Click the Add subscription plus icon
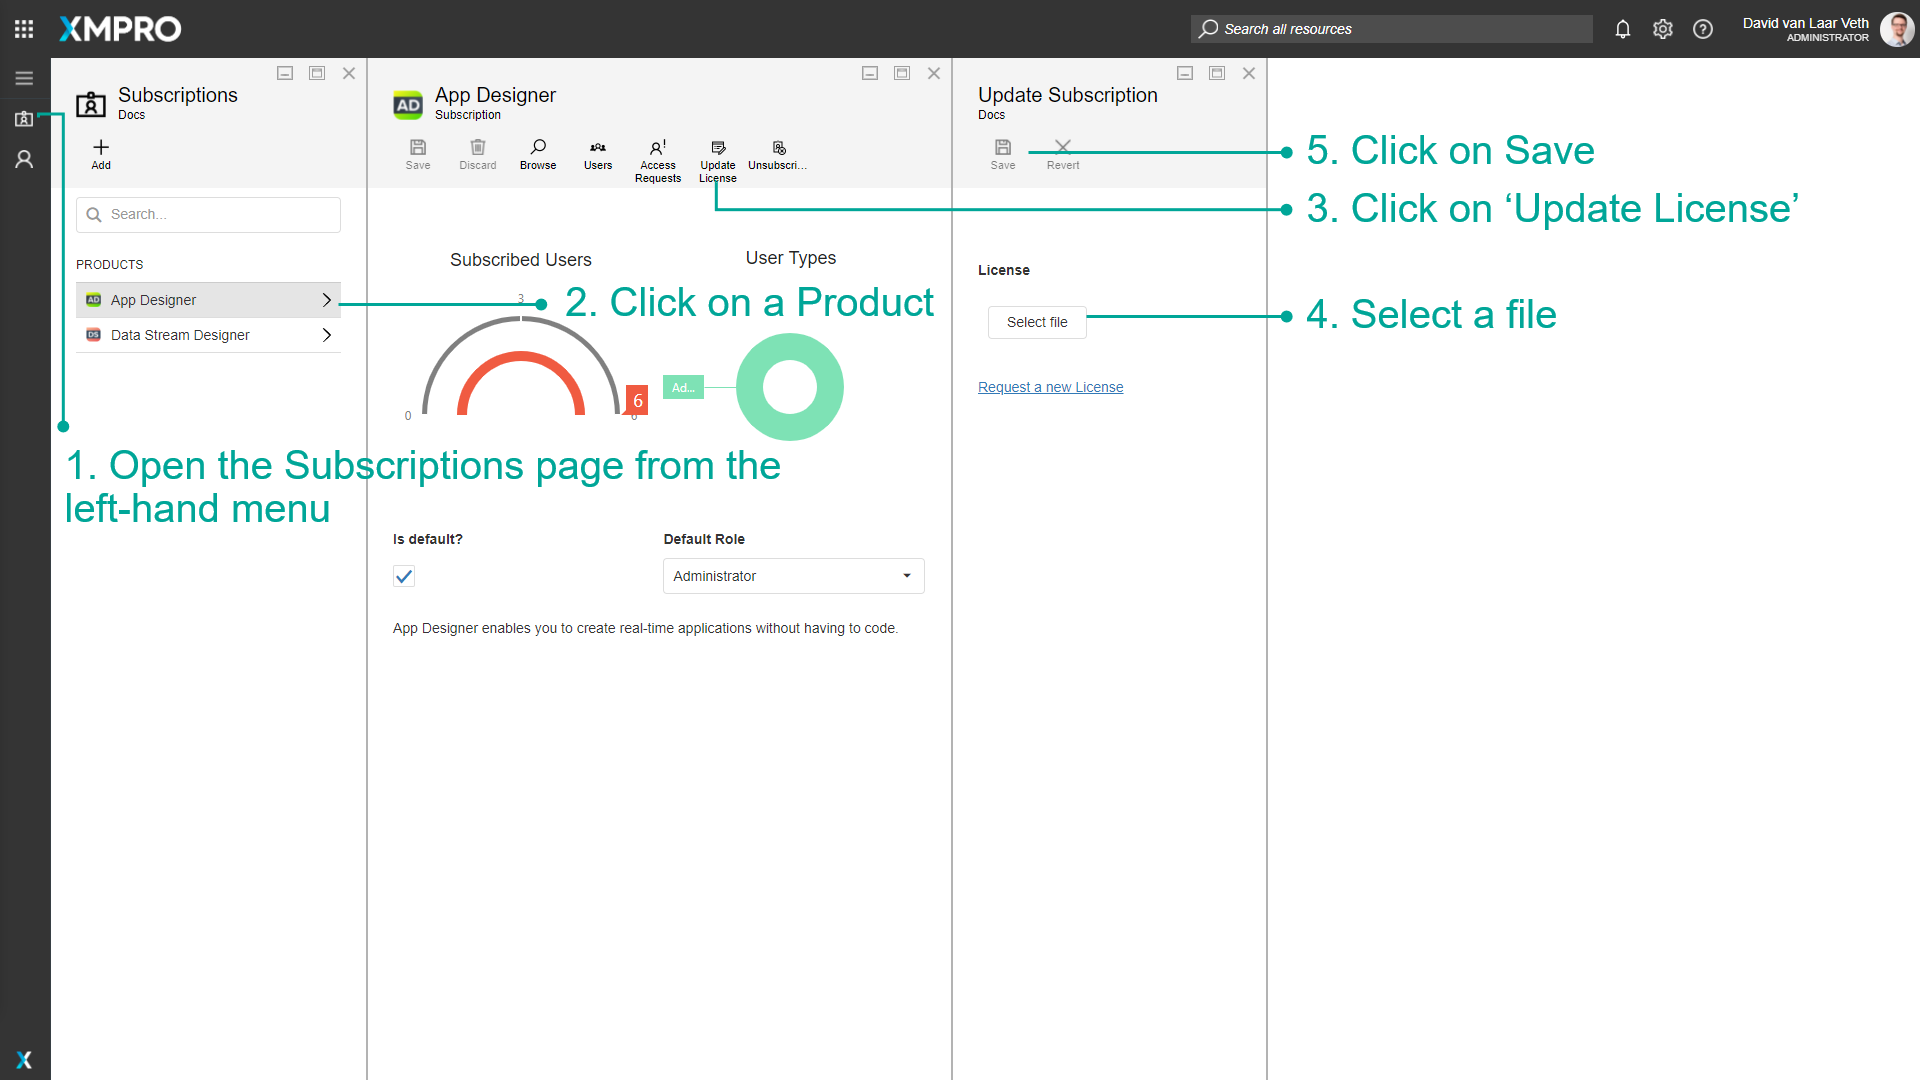 pos(101,148)
